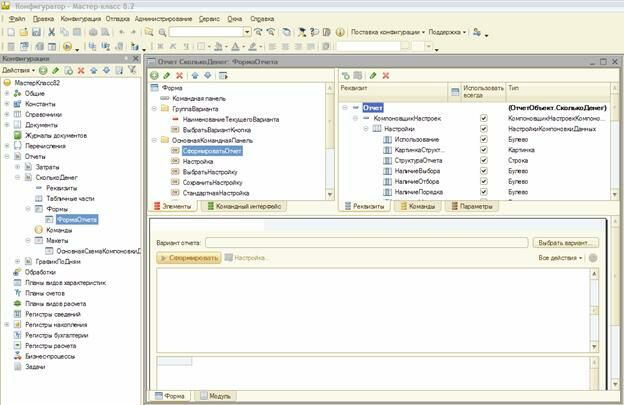Switch to the Командный интерфейс tab
The height and width of the screenshot is (405, 624).
pyautogui.click(x=245, y=206)
